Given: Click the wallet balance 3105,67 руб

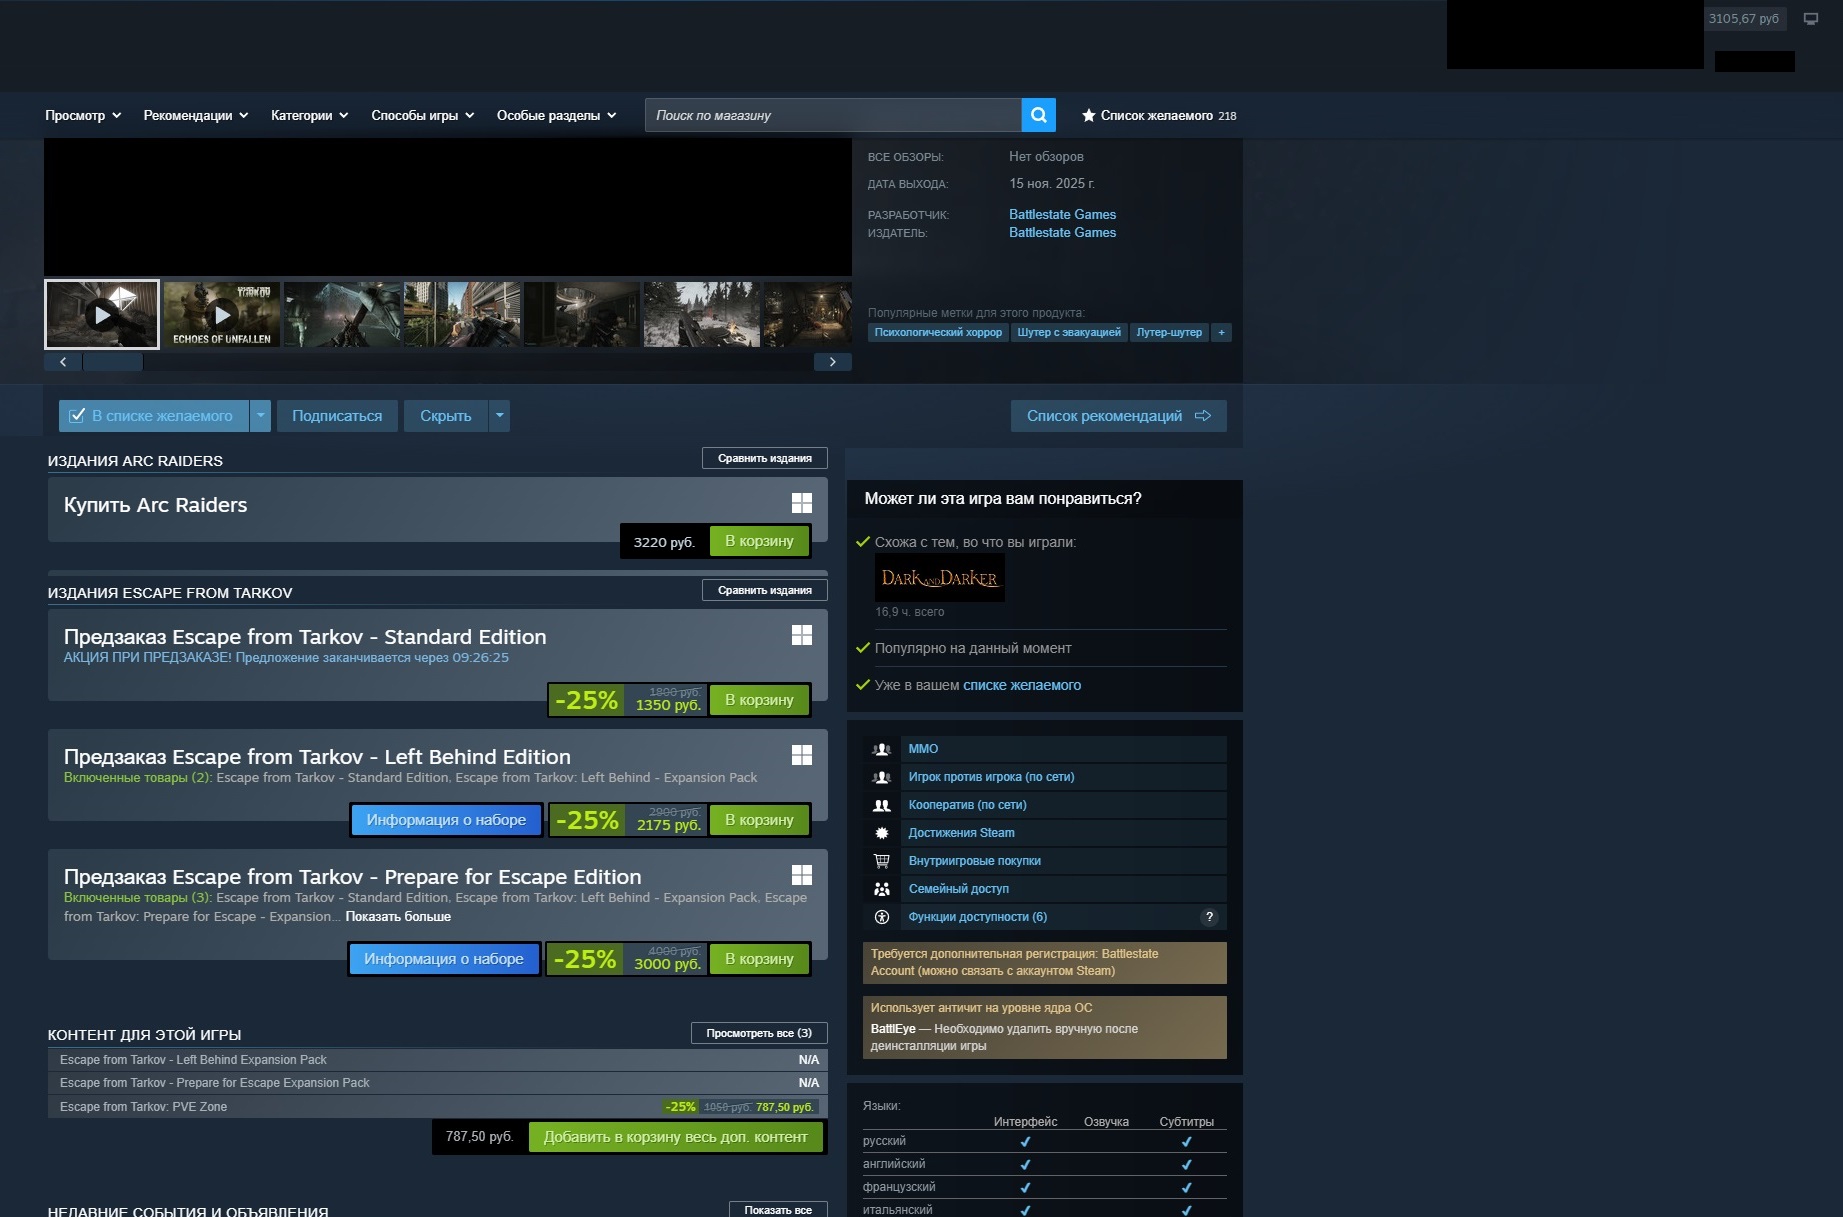Looking at the screenshot, I should pyautogui.click(x=1744, y=19).
